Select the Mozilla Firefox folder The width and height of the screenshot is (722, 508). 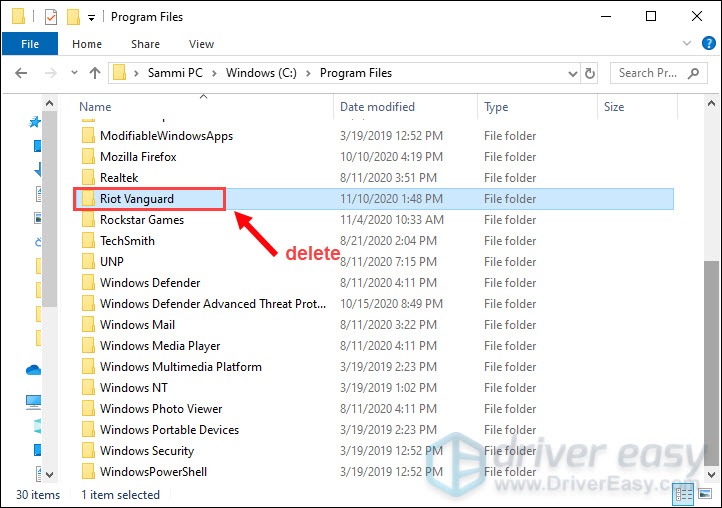click(x=138, y=157)
